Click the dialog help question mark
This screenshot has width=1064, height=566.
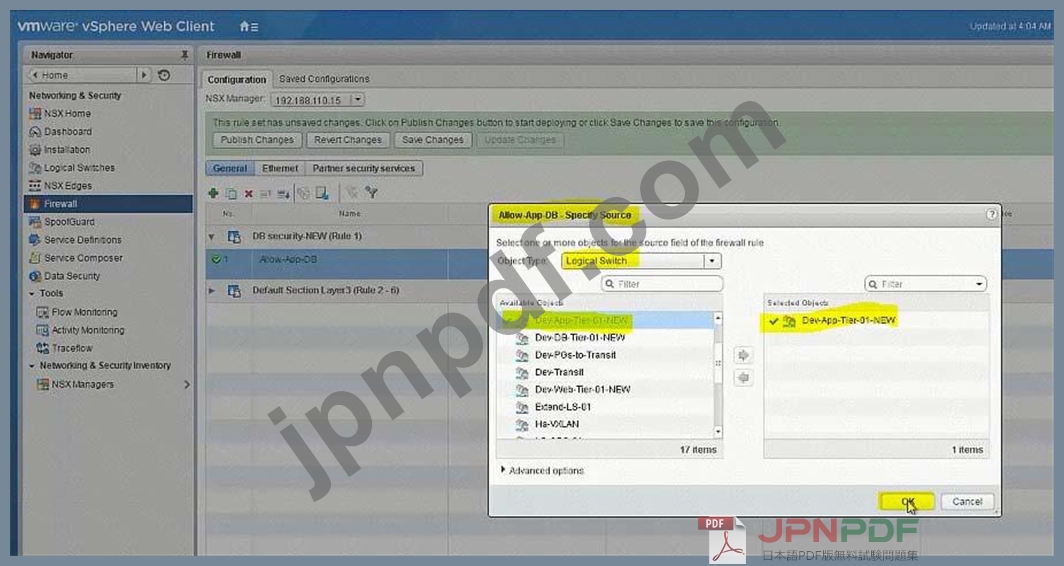991,214
